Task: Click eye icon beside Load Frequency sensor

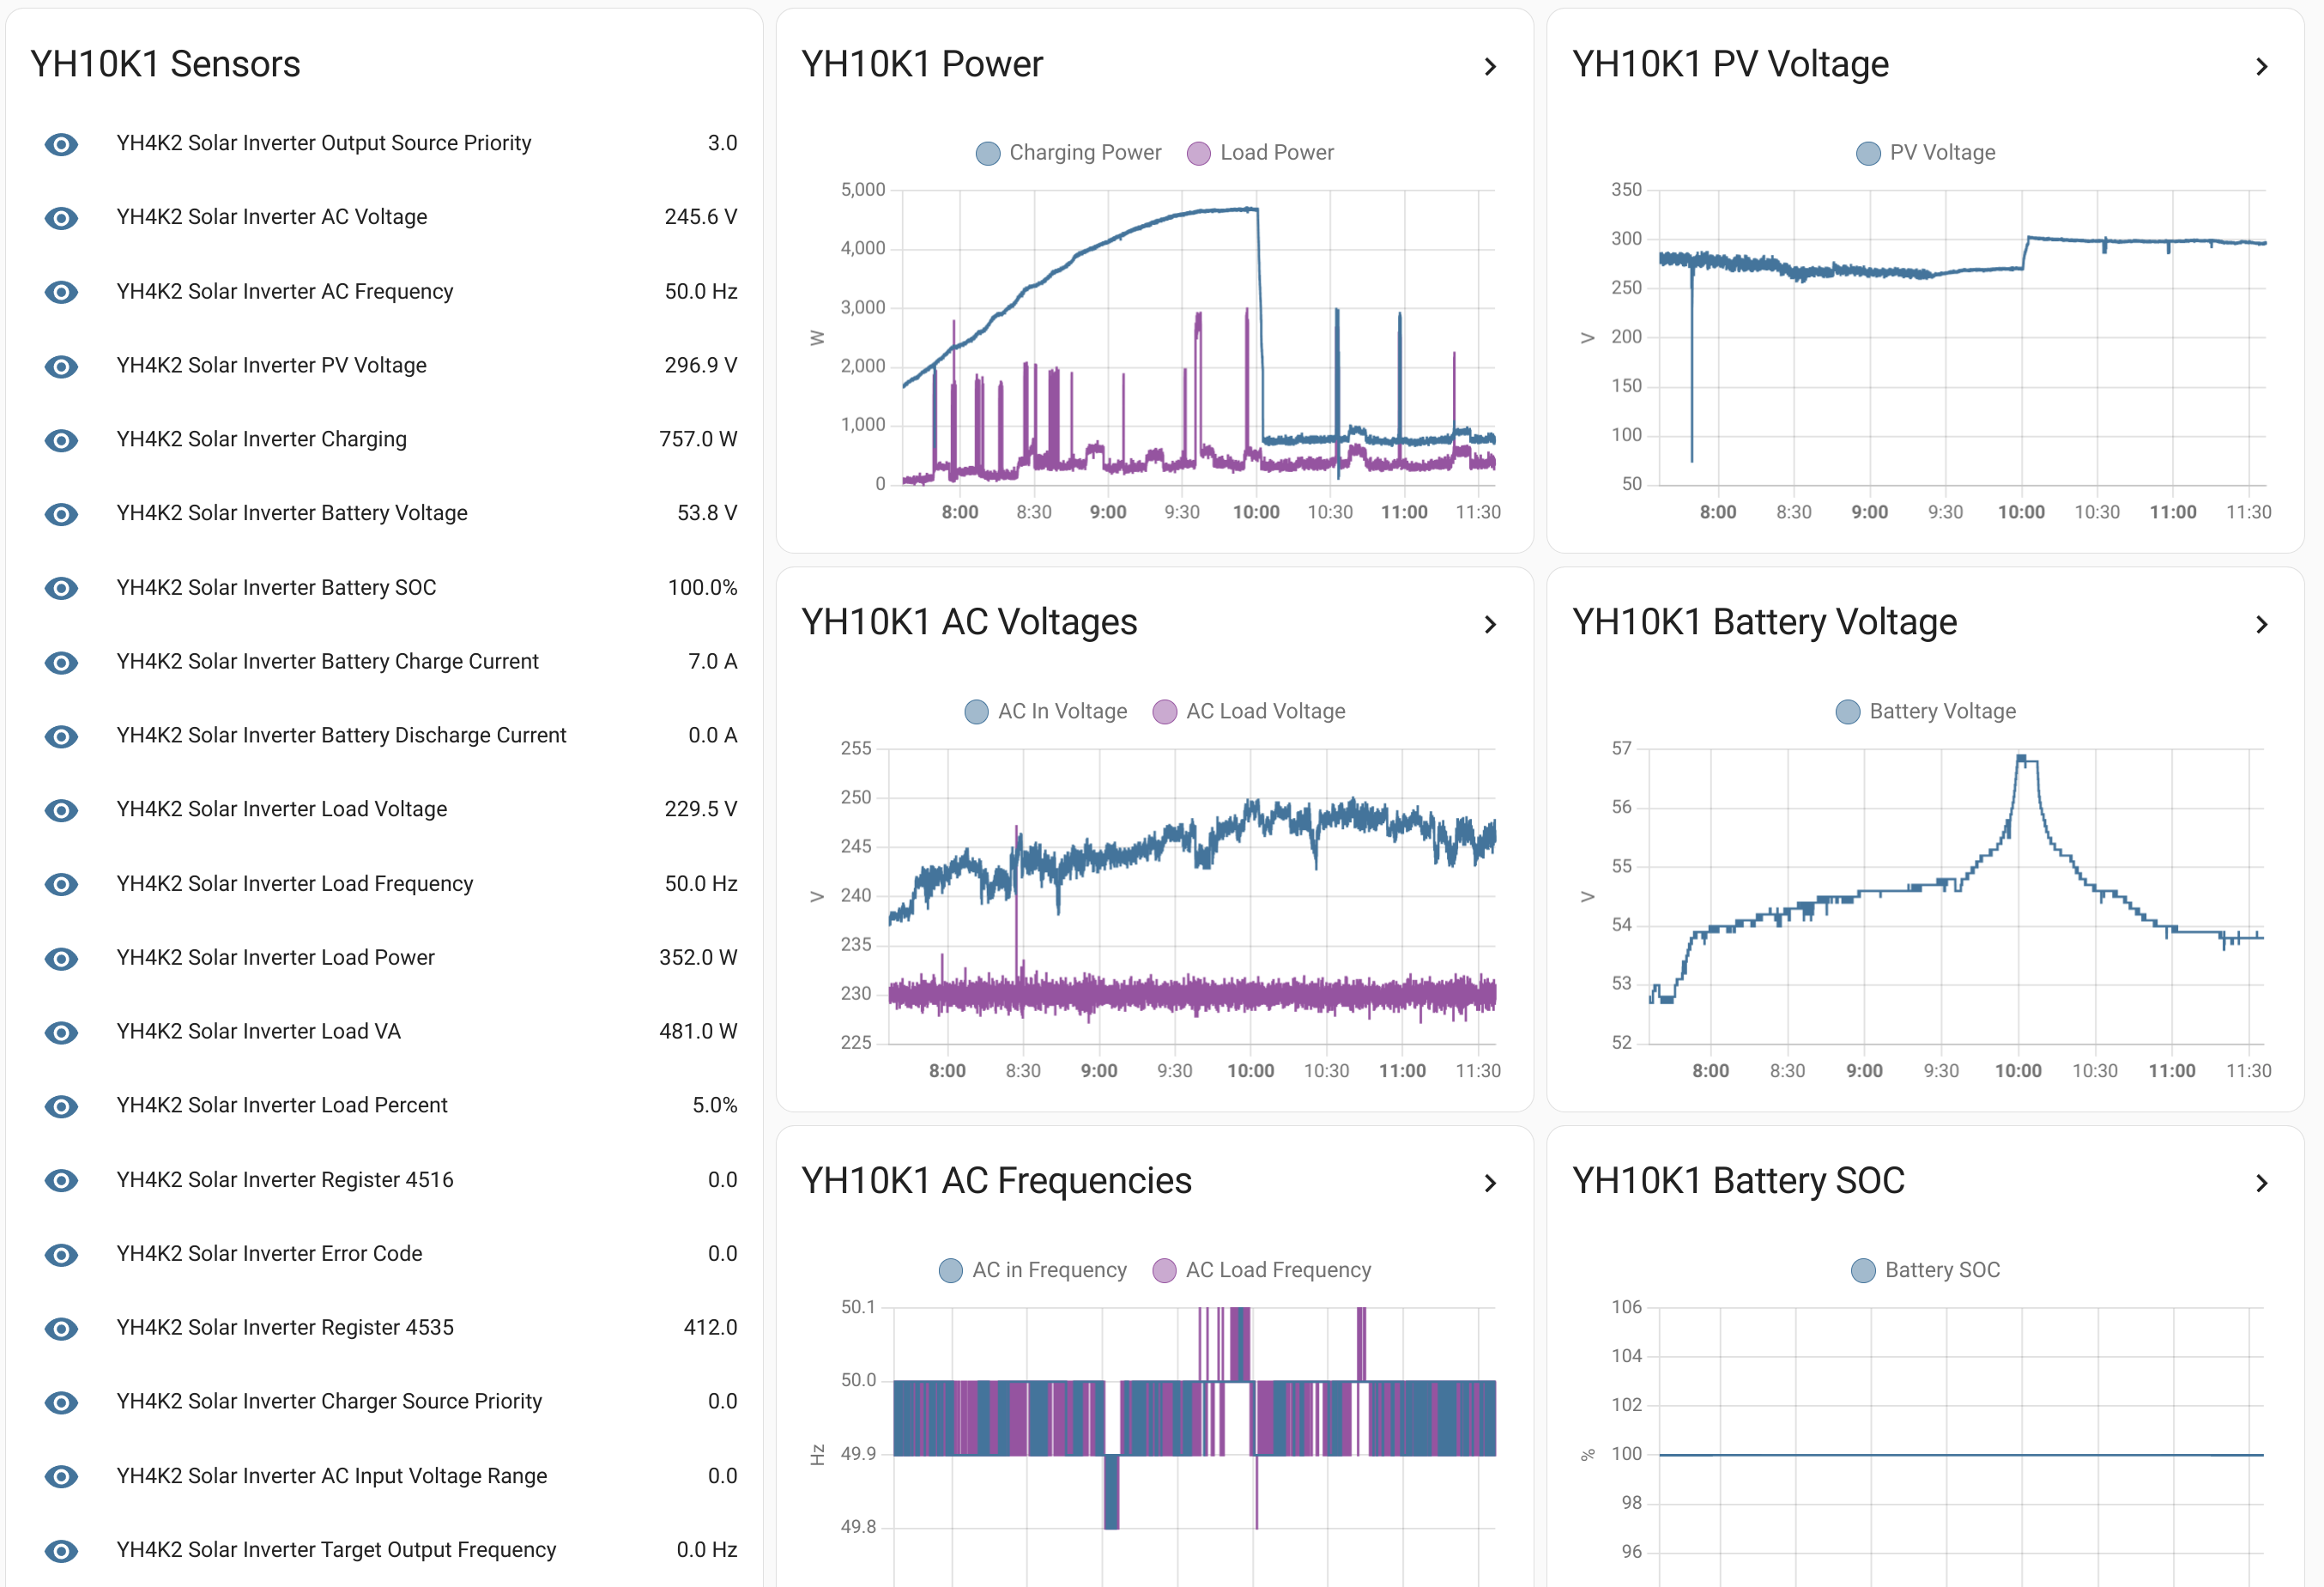Action: pos(61,884)
